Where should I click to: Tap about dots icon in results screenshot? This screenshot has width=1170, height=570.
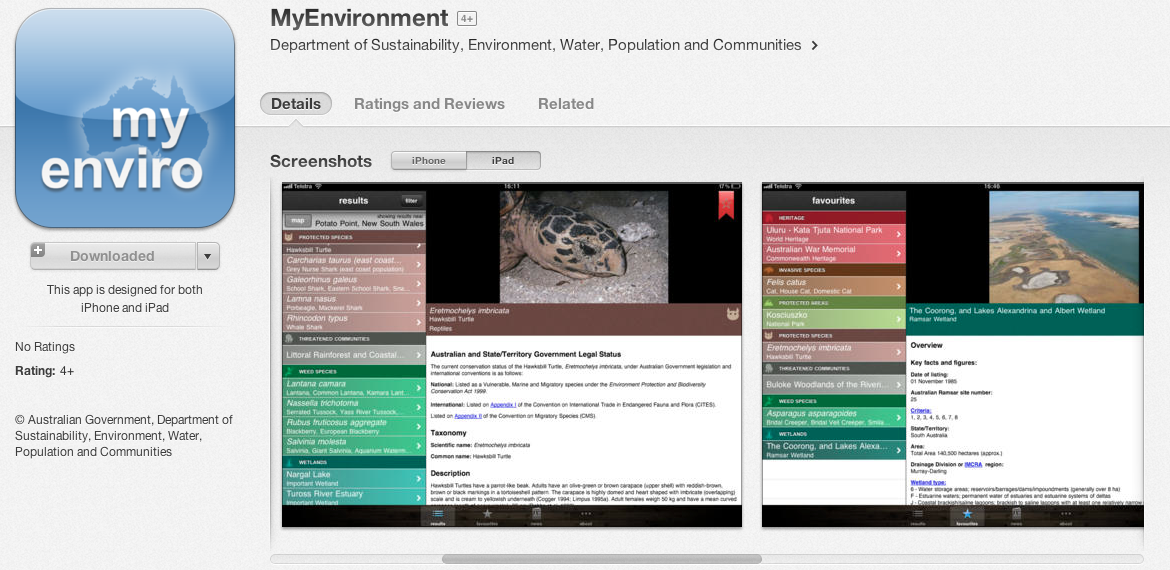(x=585, y=514)
